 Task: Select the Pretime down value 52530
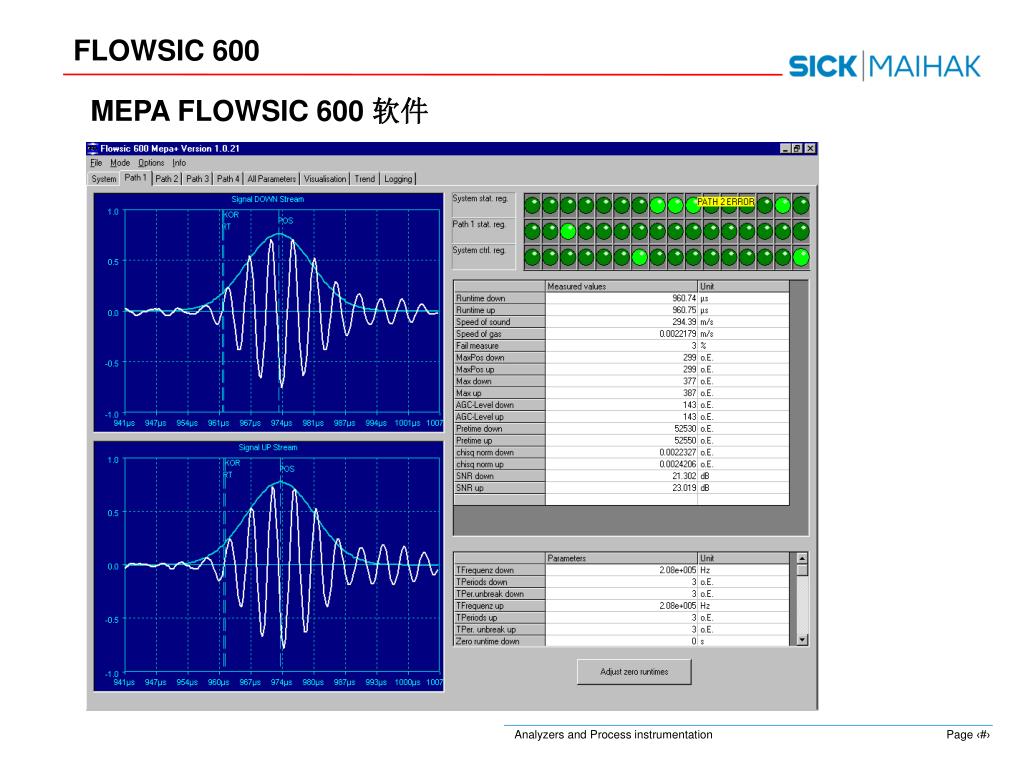pos(685,429)
